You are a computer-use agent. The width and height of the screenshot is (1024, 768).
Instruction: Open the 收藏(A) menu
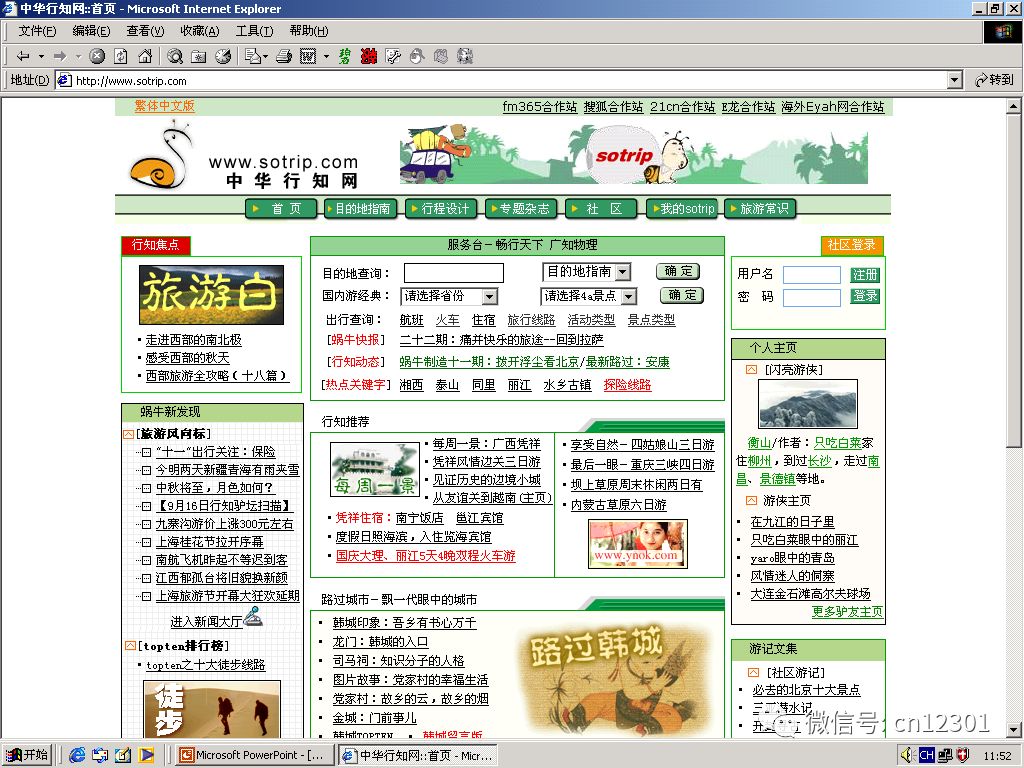(199, 31)
